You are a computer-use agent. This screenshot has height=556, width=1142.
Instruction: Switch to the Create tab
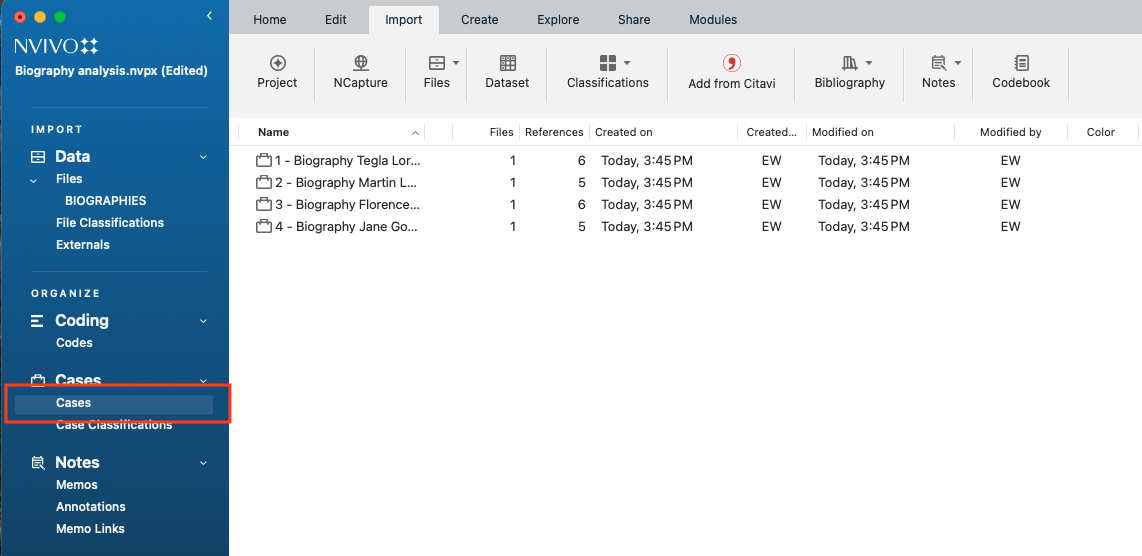tap(480, 20)
